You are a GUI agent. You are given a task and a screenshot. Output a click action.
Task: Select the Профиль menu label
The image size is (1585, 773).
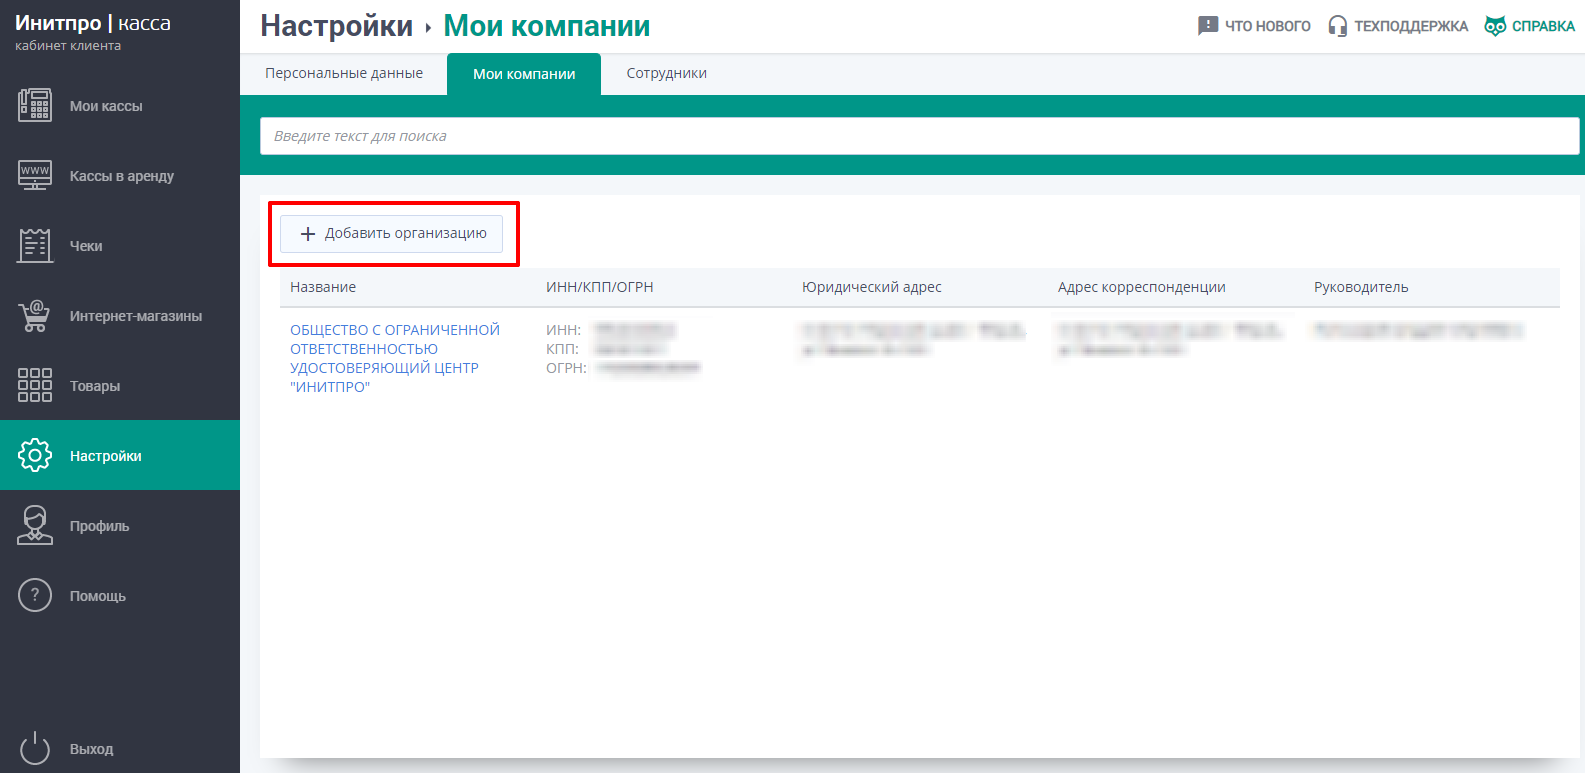click(x=100, y=526)
